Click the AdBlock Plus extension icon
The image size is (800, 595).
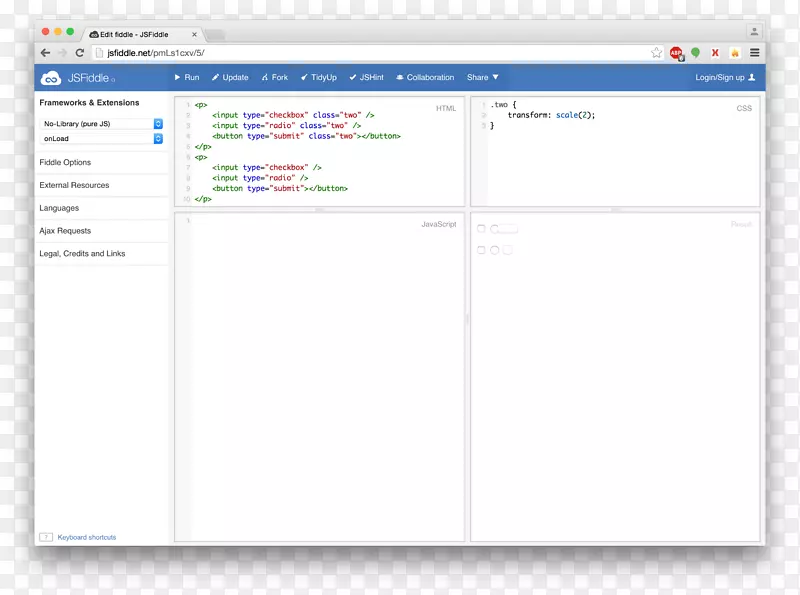click(676, 52)
